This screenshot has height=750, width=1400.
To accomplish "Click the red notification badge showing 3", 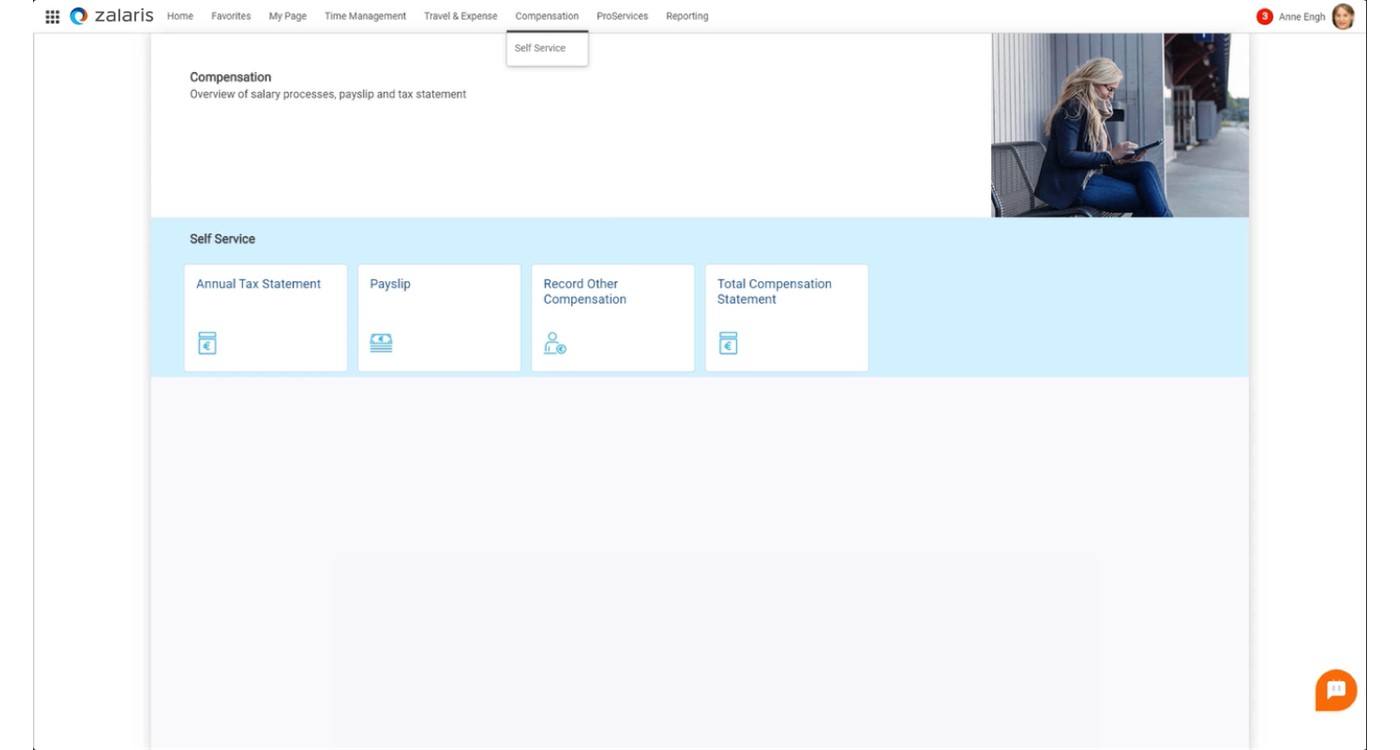I will tap(1266, 15).
